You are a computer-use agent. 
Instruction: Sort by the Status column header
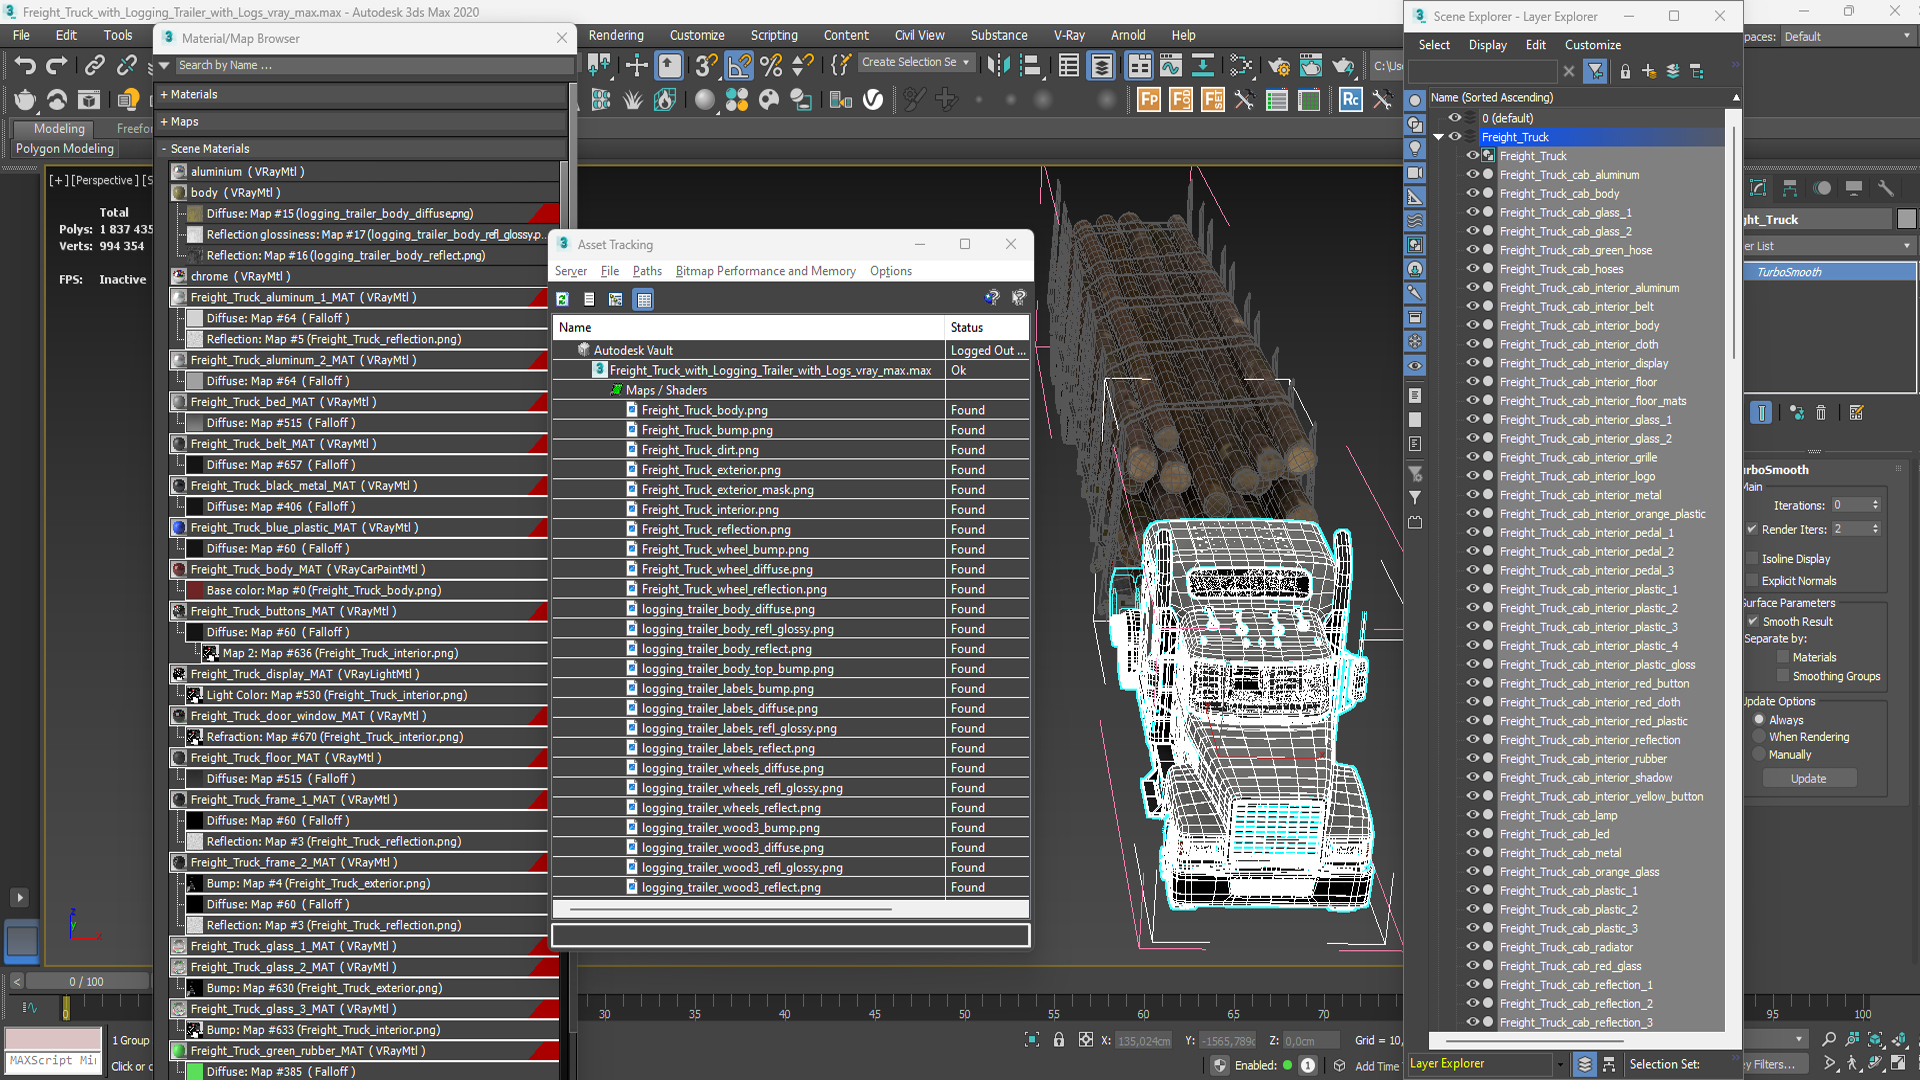coord(987,327)
